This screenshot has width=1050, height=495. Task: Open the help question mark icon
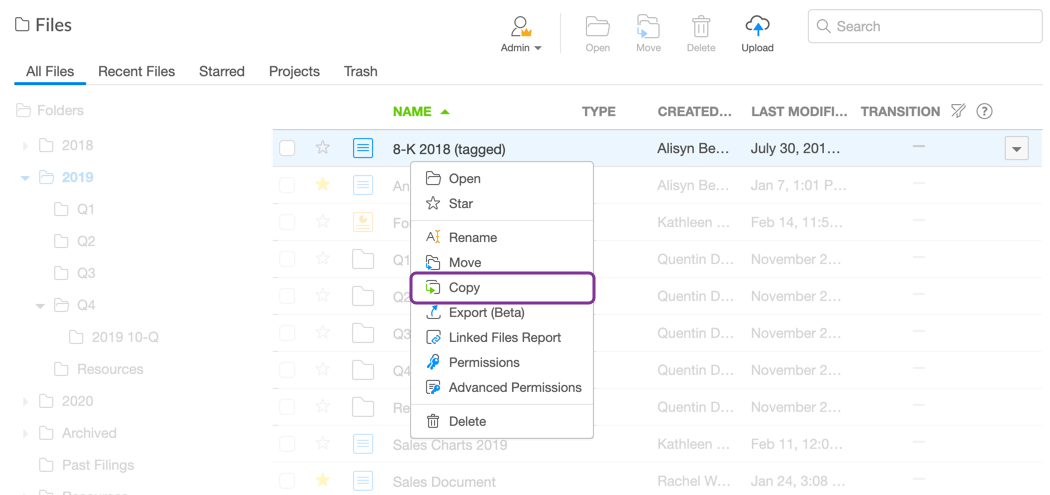click(x=984, y=112)
